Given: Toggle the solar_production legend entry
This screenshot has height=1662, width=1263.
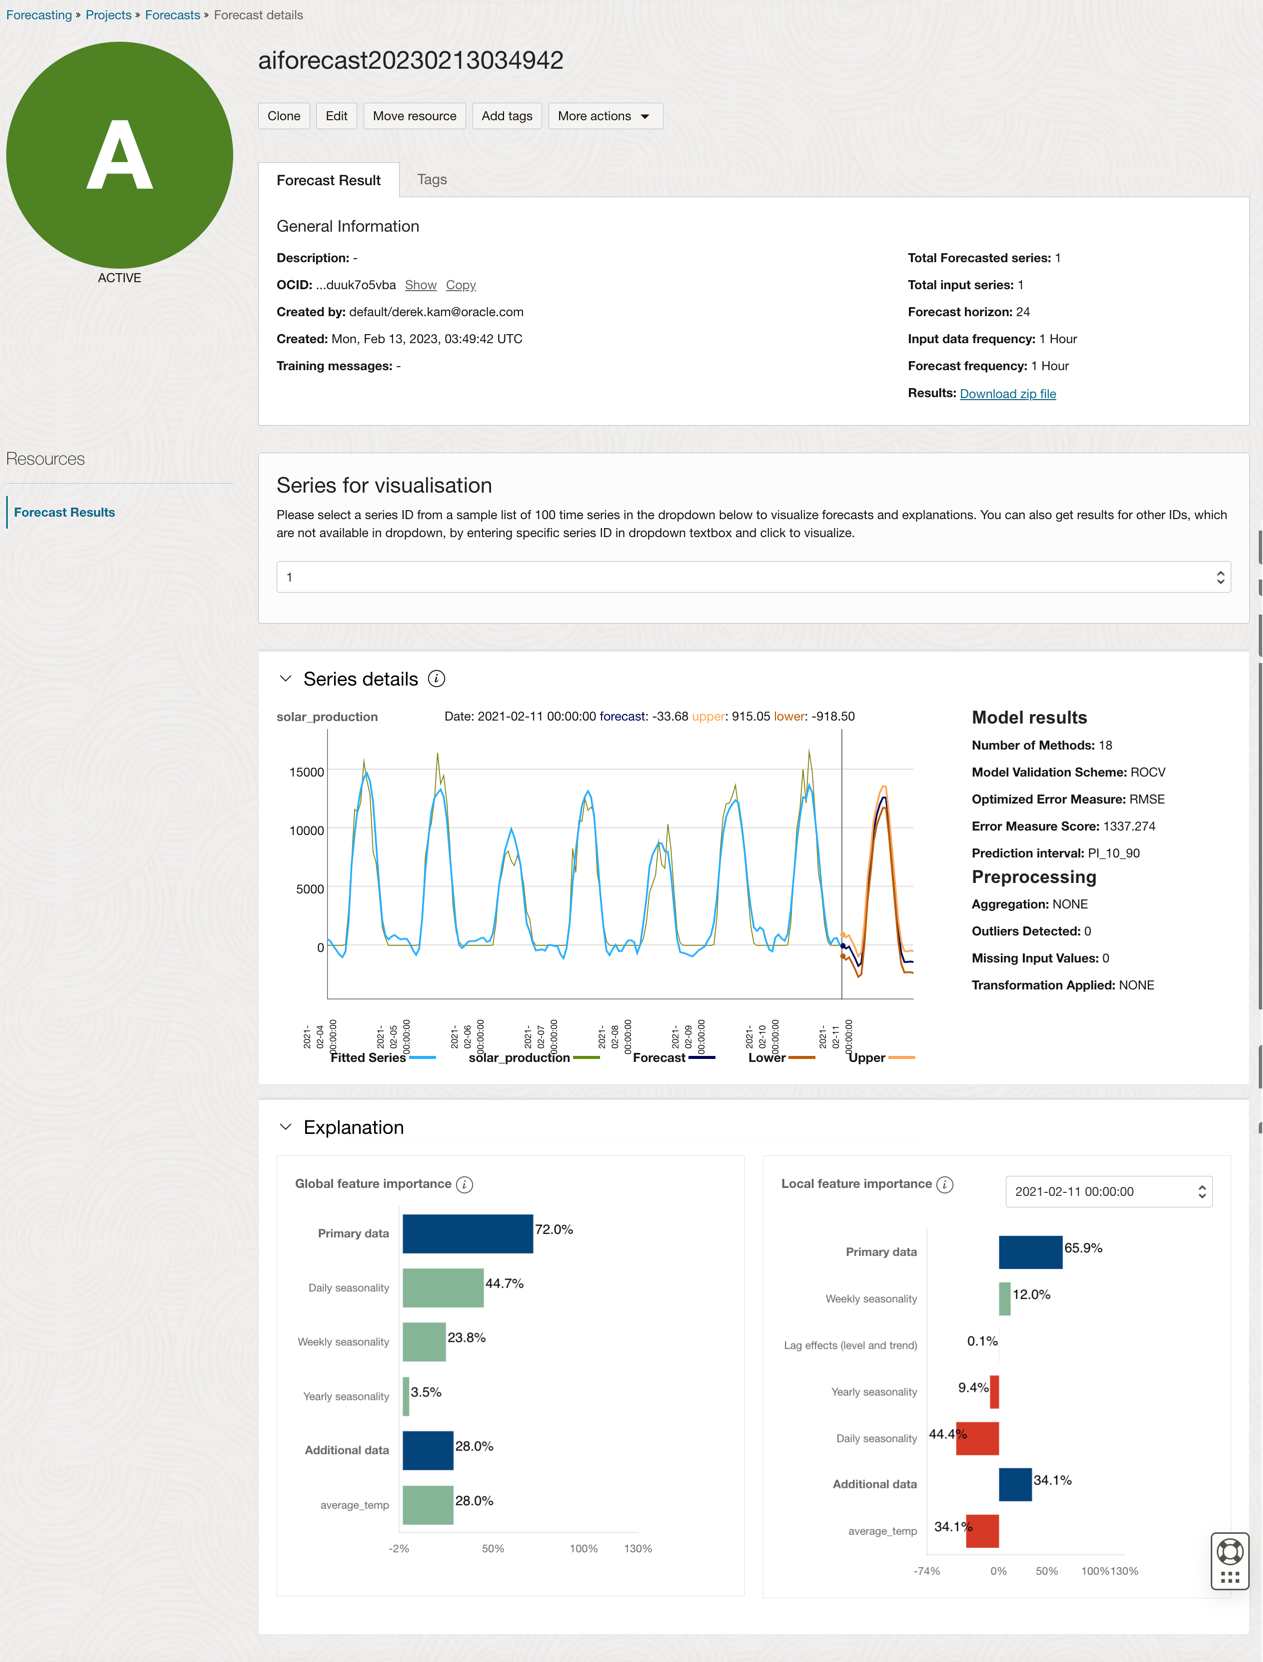Looking at the screenshot, I should coord(533,1058).
